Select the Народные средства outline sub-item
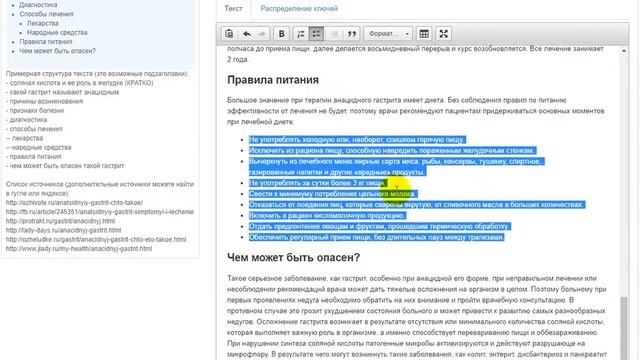The image size is (640, 360). [57, 32]
